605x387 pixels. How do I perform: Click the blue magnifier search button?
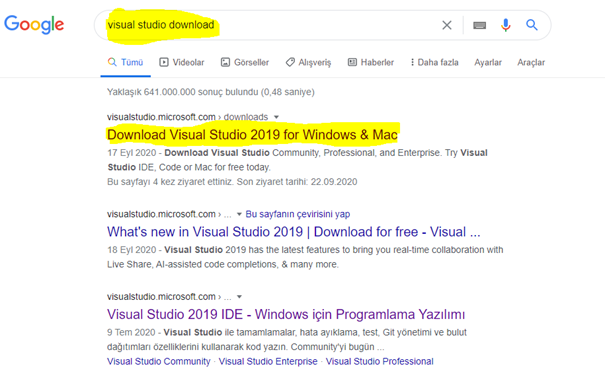532,25
